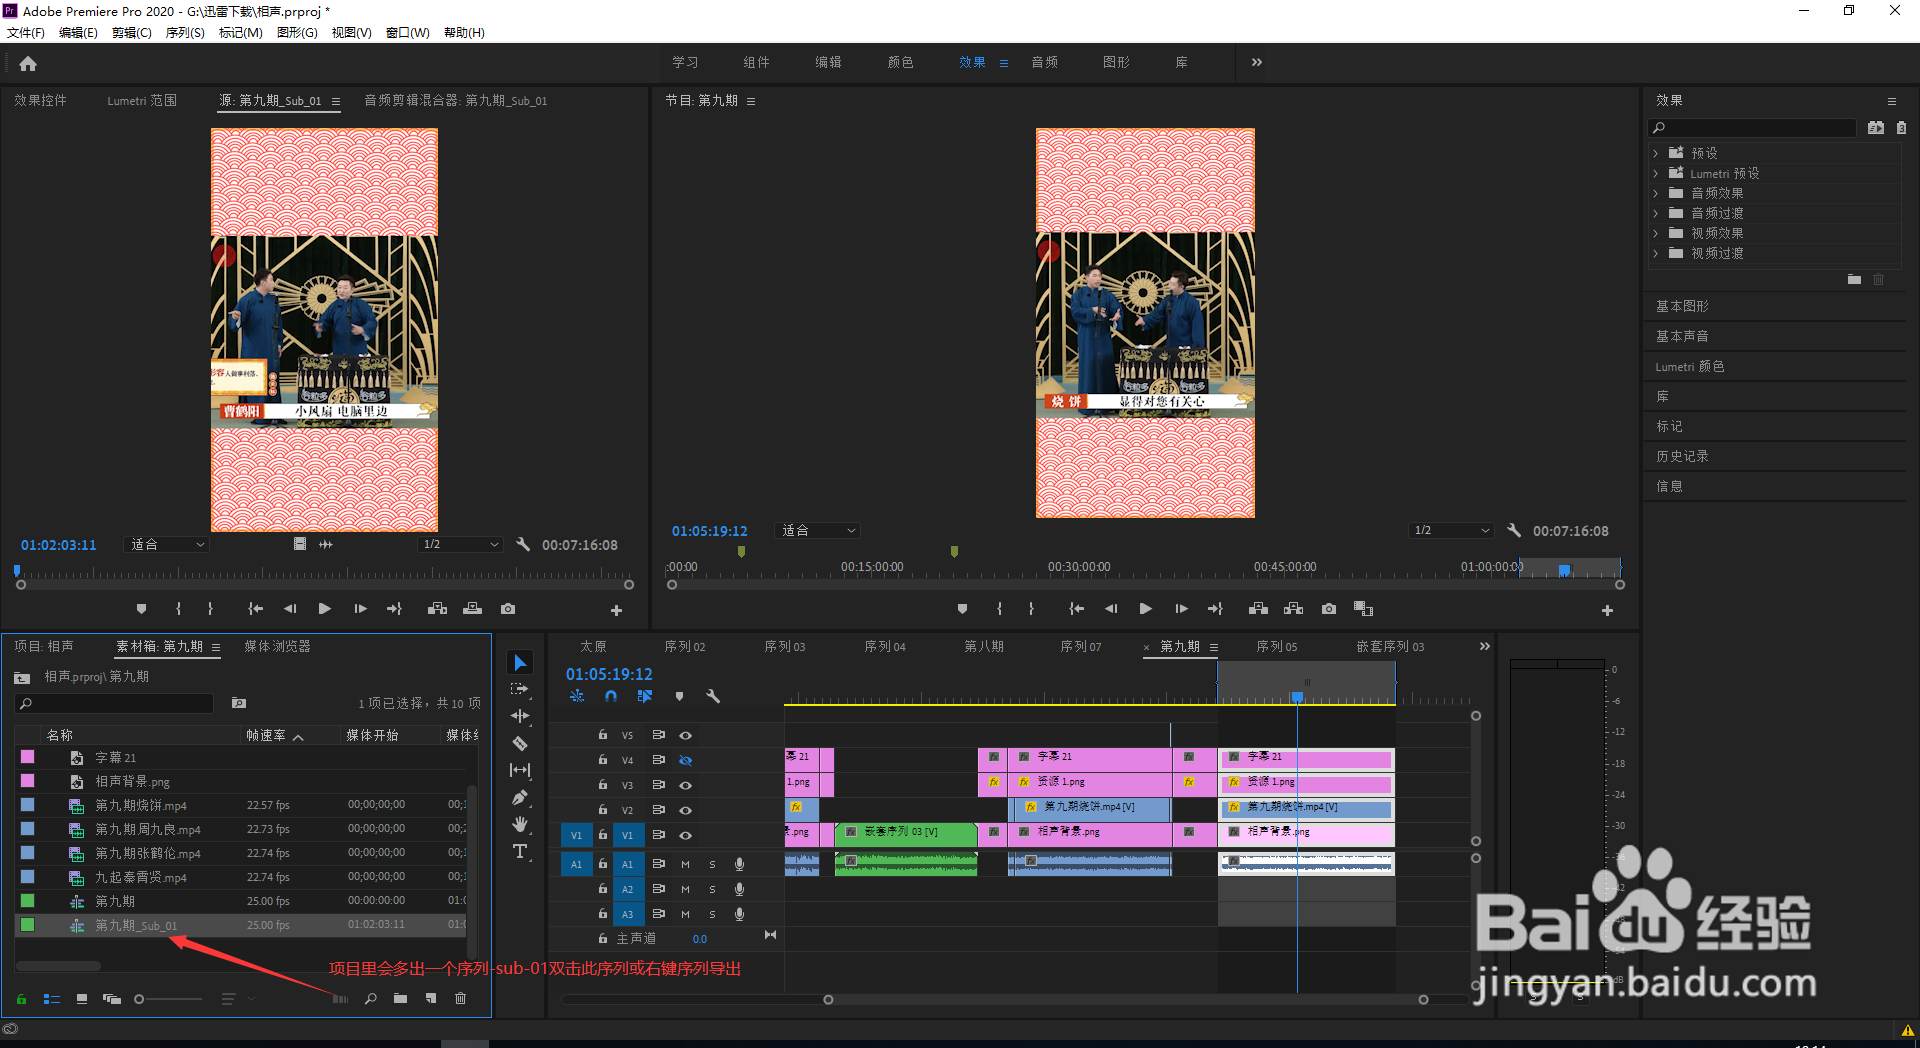Add a marker from the timeline toolbar
Screen dimensions: 1920x1048
(x=679, y=696)
